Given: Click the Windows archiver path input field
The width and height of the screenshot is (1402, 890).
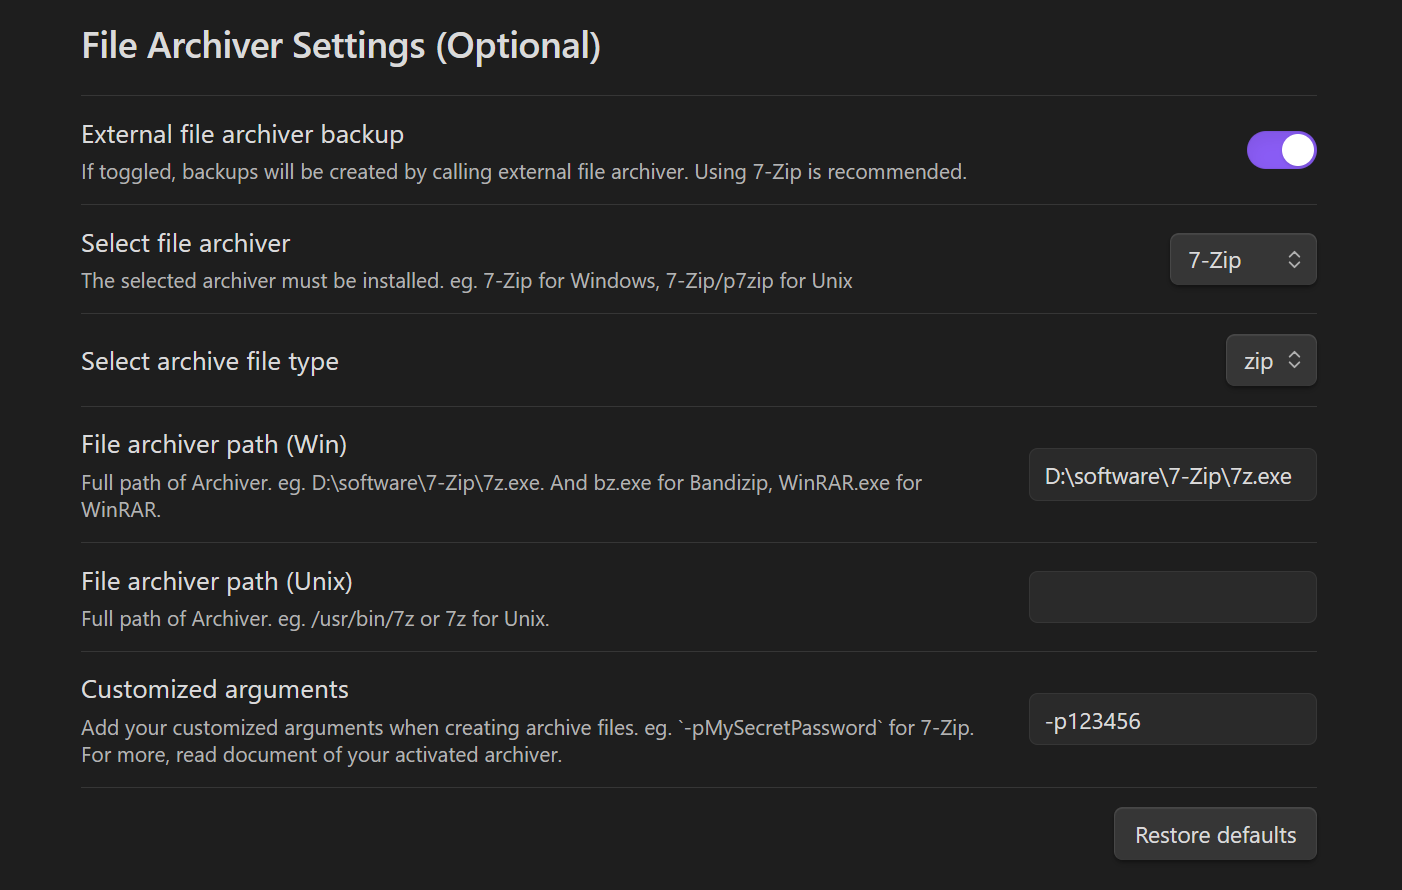Looking at the screenshot, I should point(1172,475).
